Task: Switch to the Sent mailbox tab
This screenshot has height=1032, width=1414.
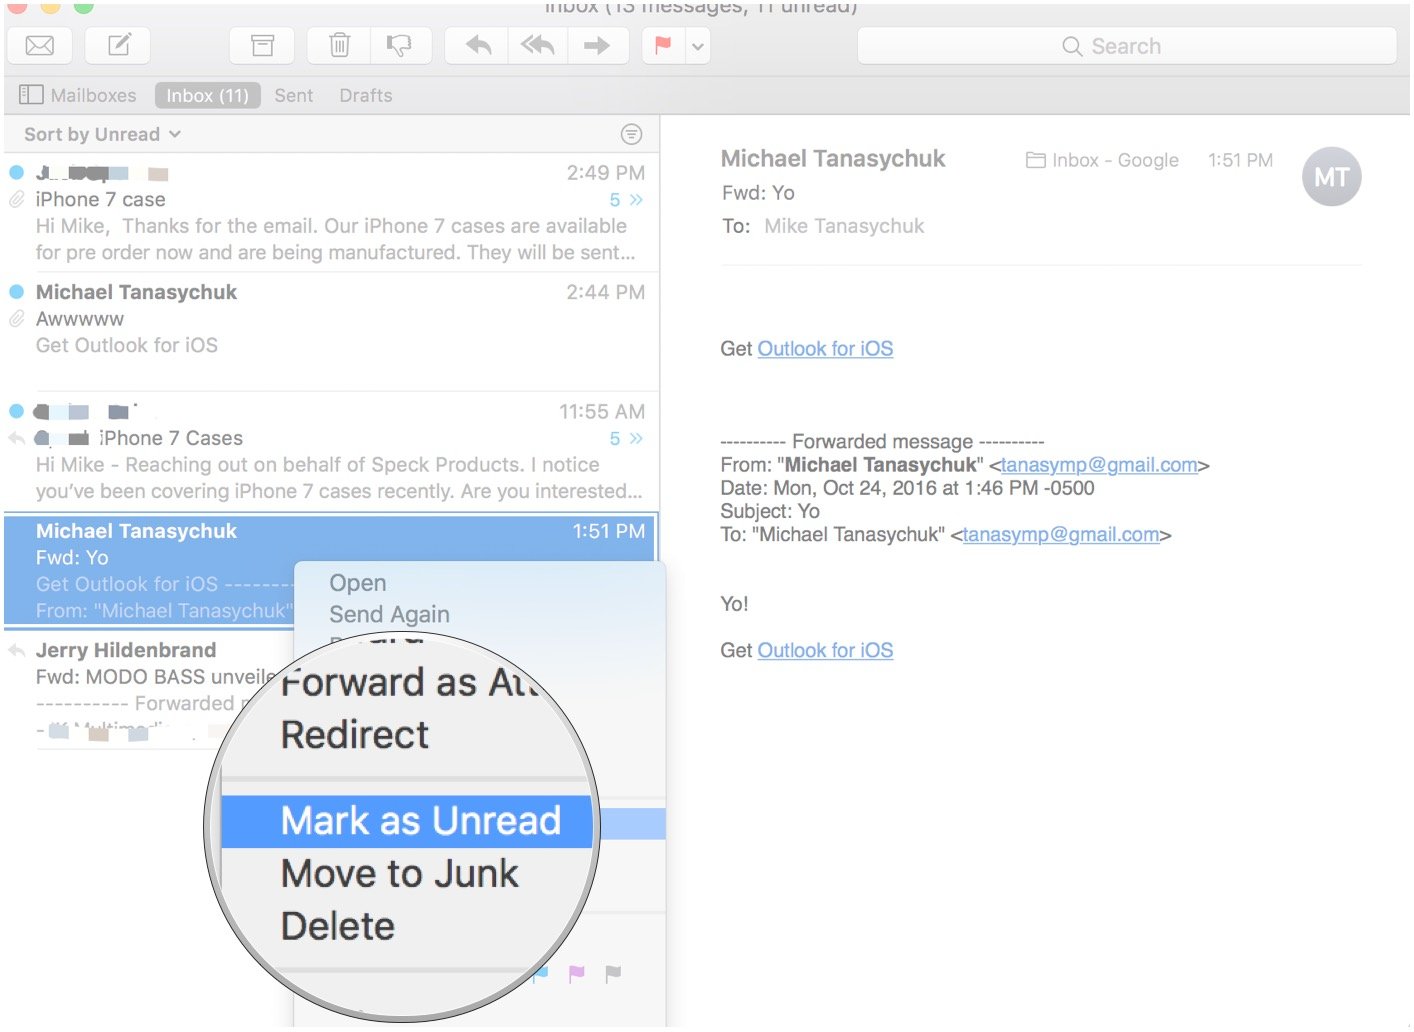Action: tap(294, 95)
